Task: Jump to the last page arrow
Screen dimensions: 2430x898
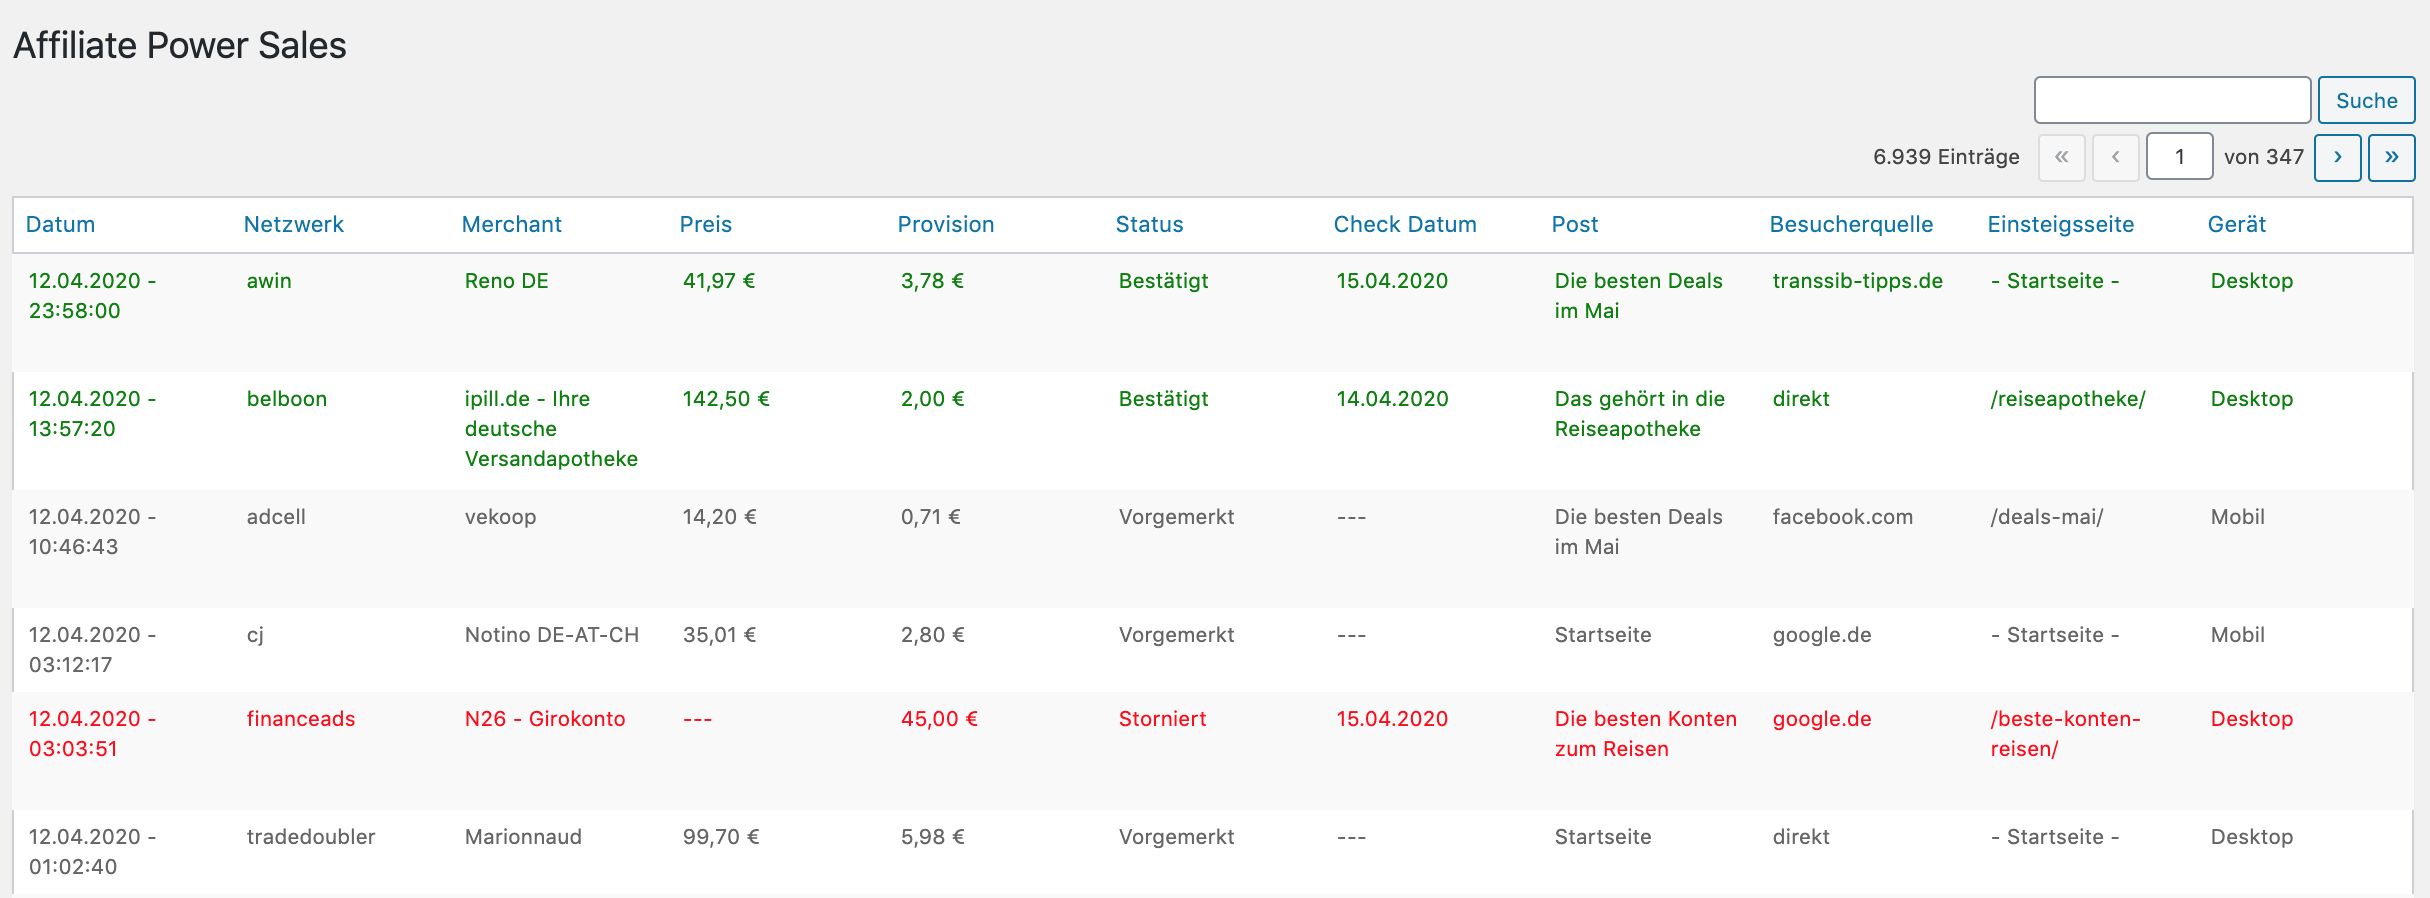Action: [2392, 157]
